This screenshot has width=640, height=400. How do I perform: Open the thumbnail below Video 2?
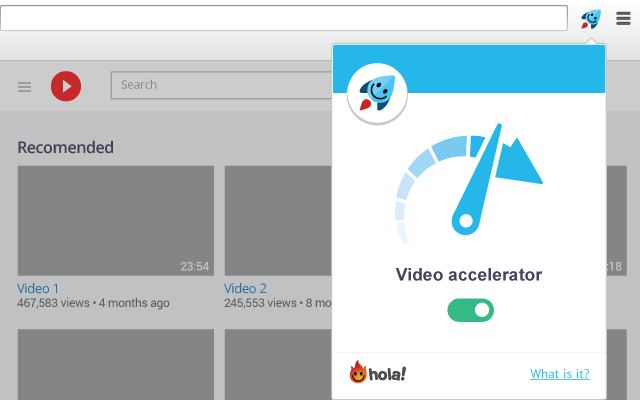coord(278,364)
